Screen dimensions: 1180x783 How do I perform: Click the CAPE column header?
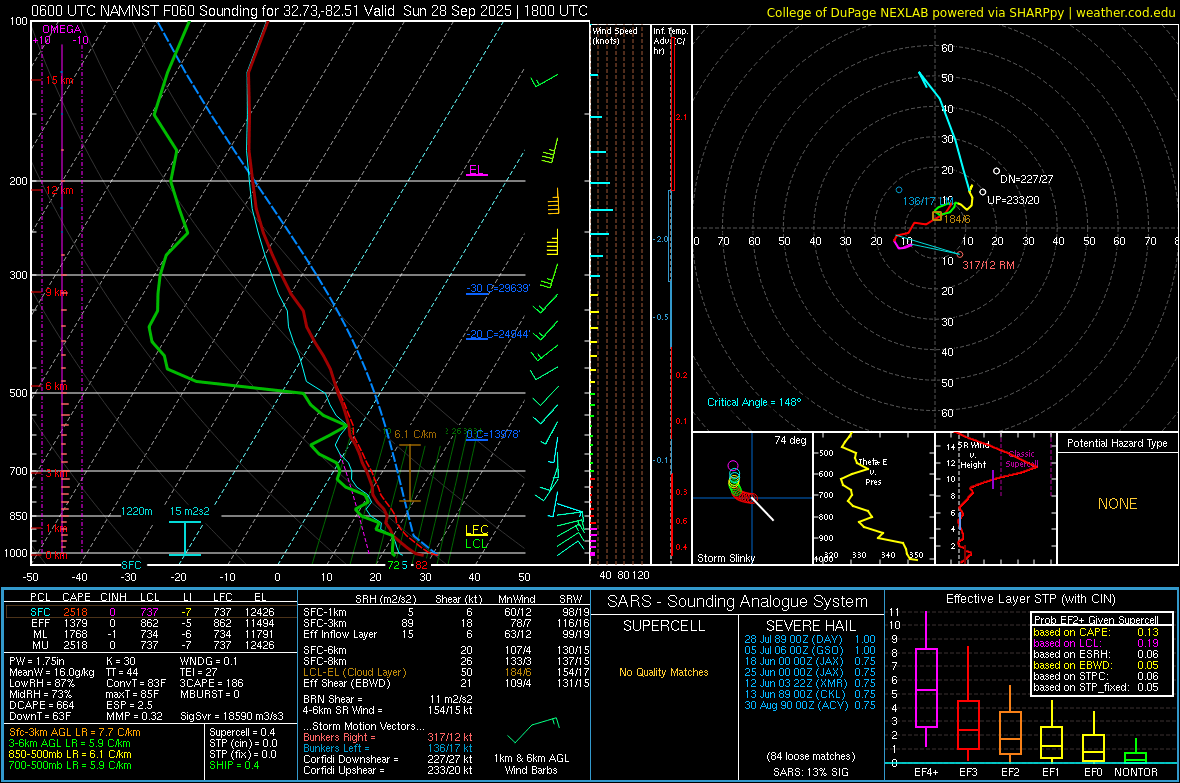click(76, 597)
